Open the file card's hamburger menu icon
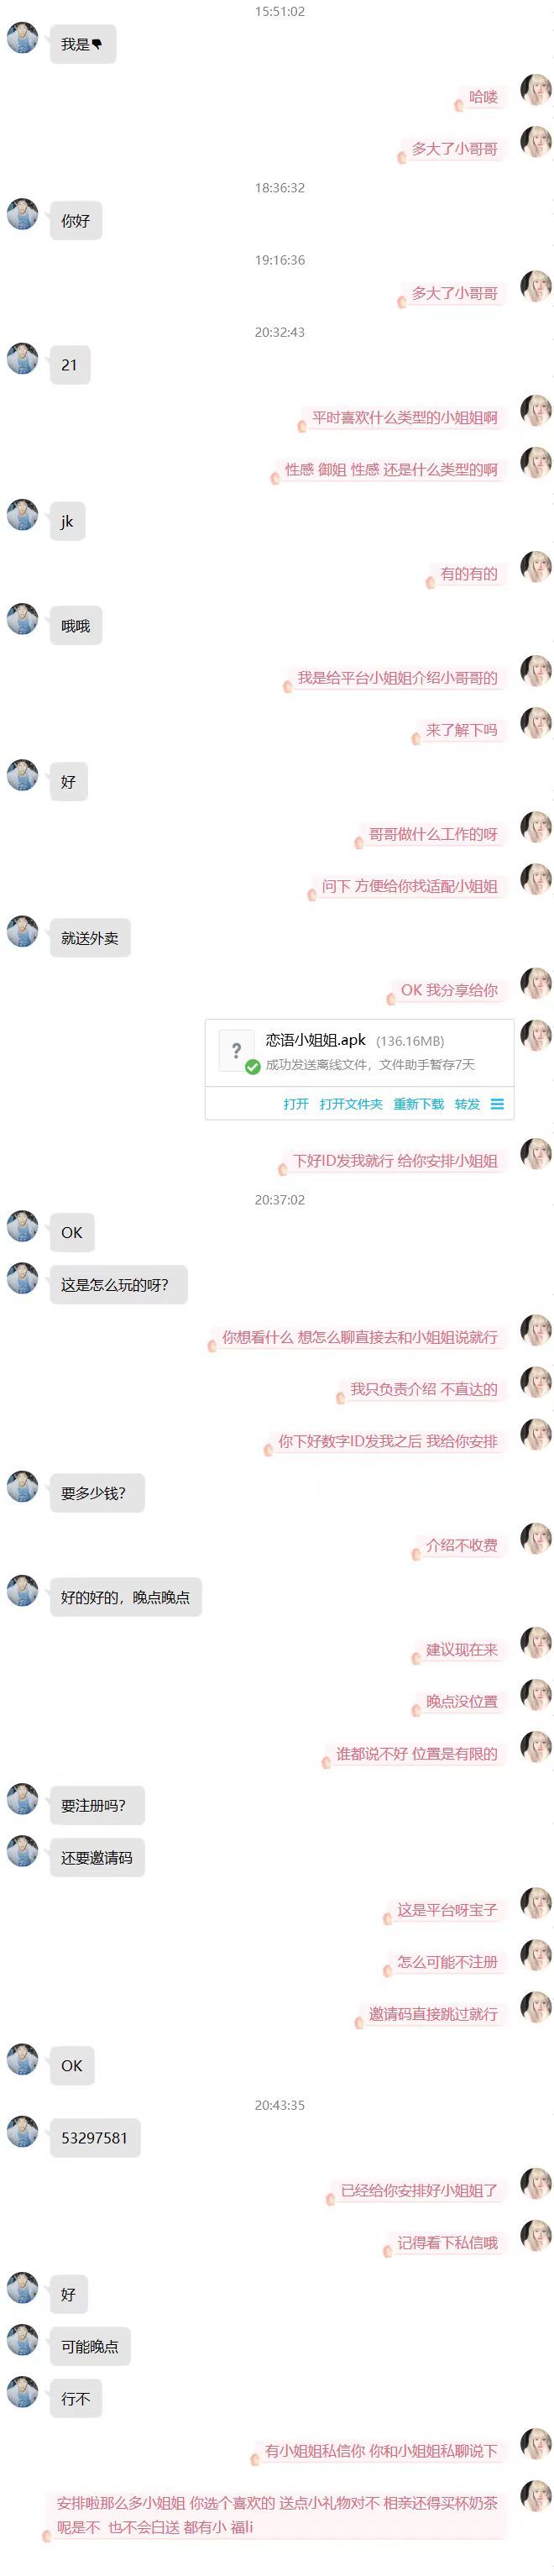 click(x=497, y=1104)
